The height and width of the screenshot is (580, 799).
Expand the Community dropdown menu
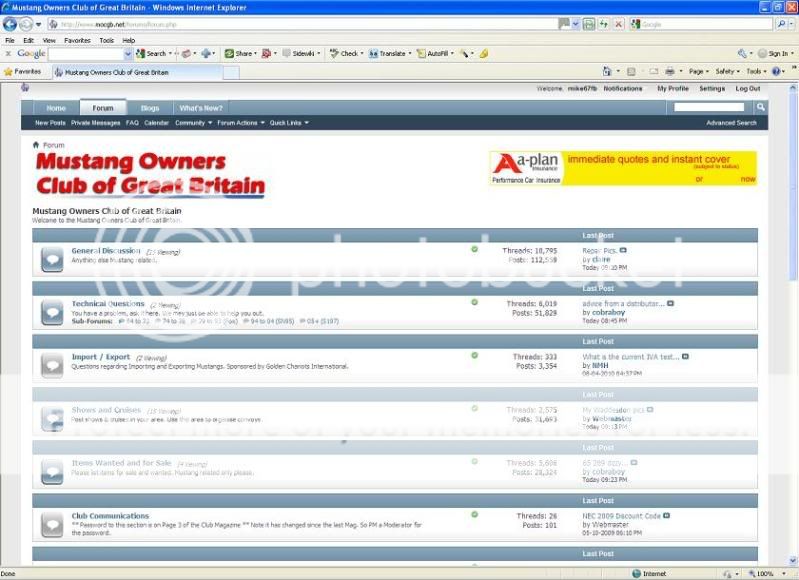tap(193, 123)
